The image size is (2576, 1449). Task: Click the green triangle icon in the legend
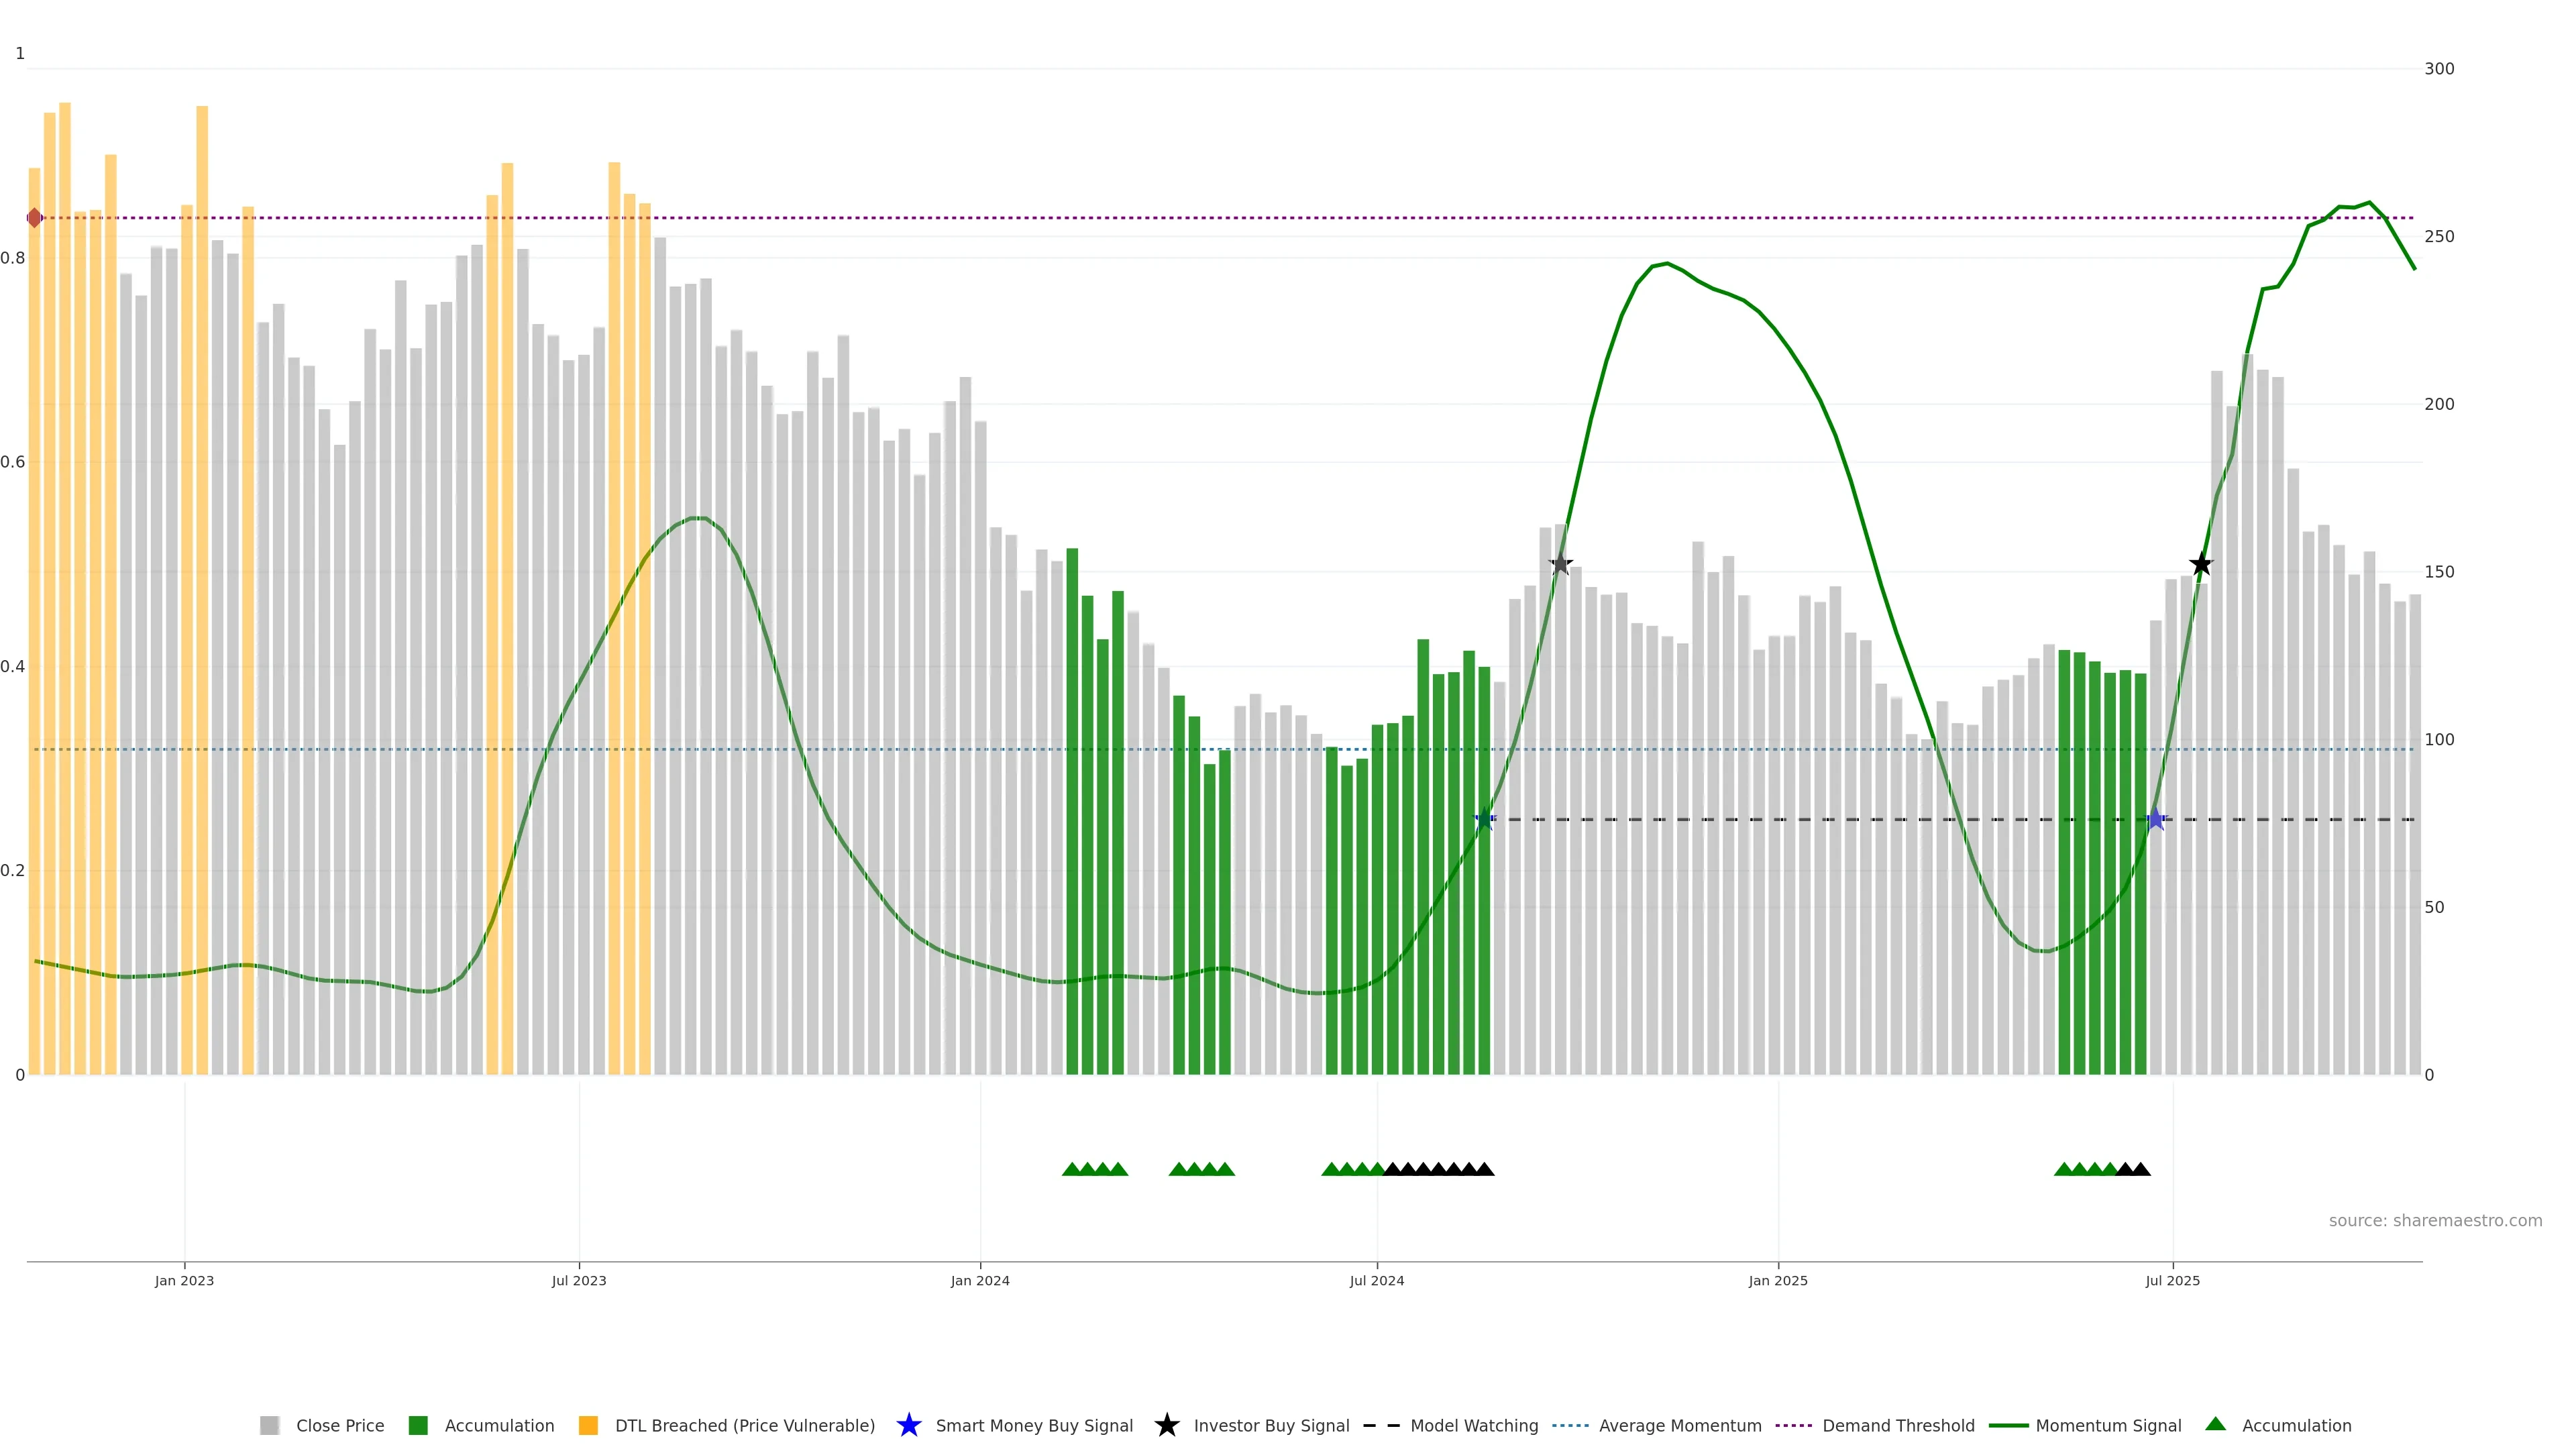point(2215,1424)
